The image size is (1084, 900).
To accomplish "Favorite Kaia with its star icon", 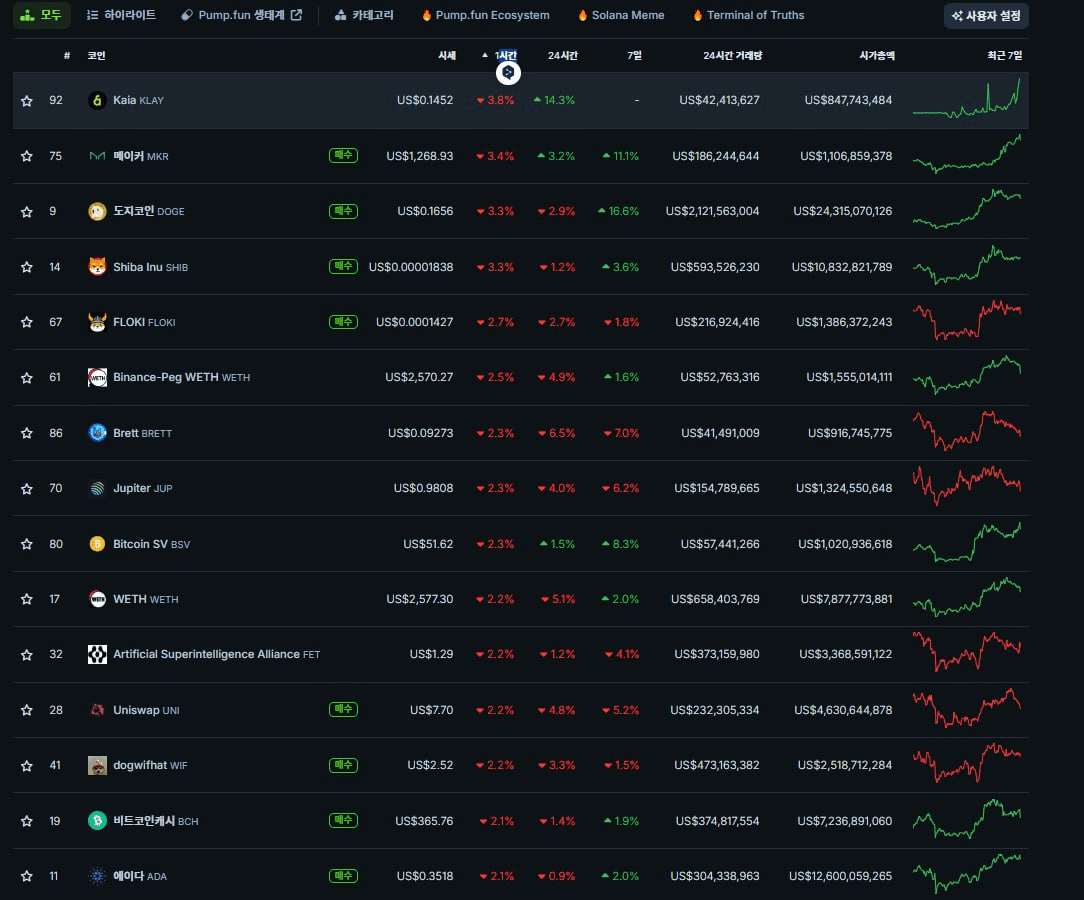I will [27, 101].
